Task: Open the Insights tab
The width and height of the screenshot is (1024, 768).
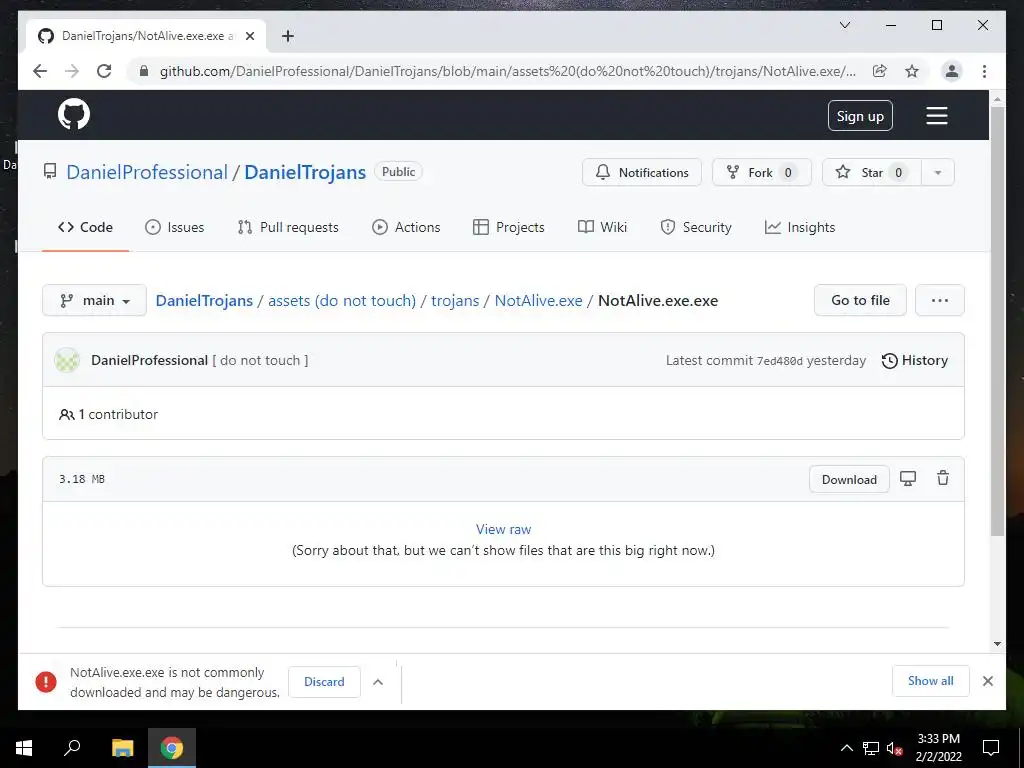Action: tap(800, 227)
